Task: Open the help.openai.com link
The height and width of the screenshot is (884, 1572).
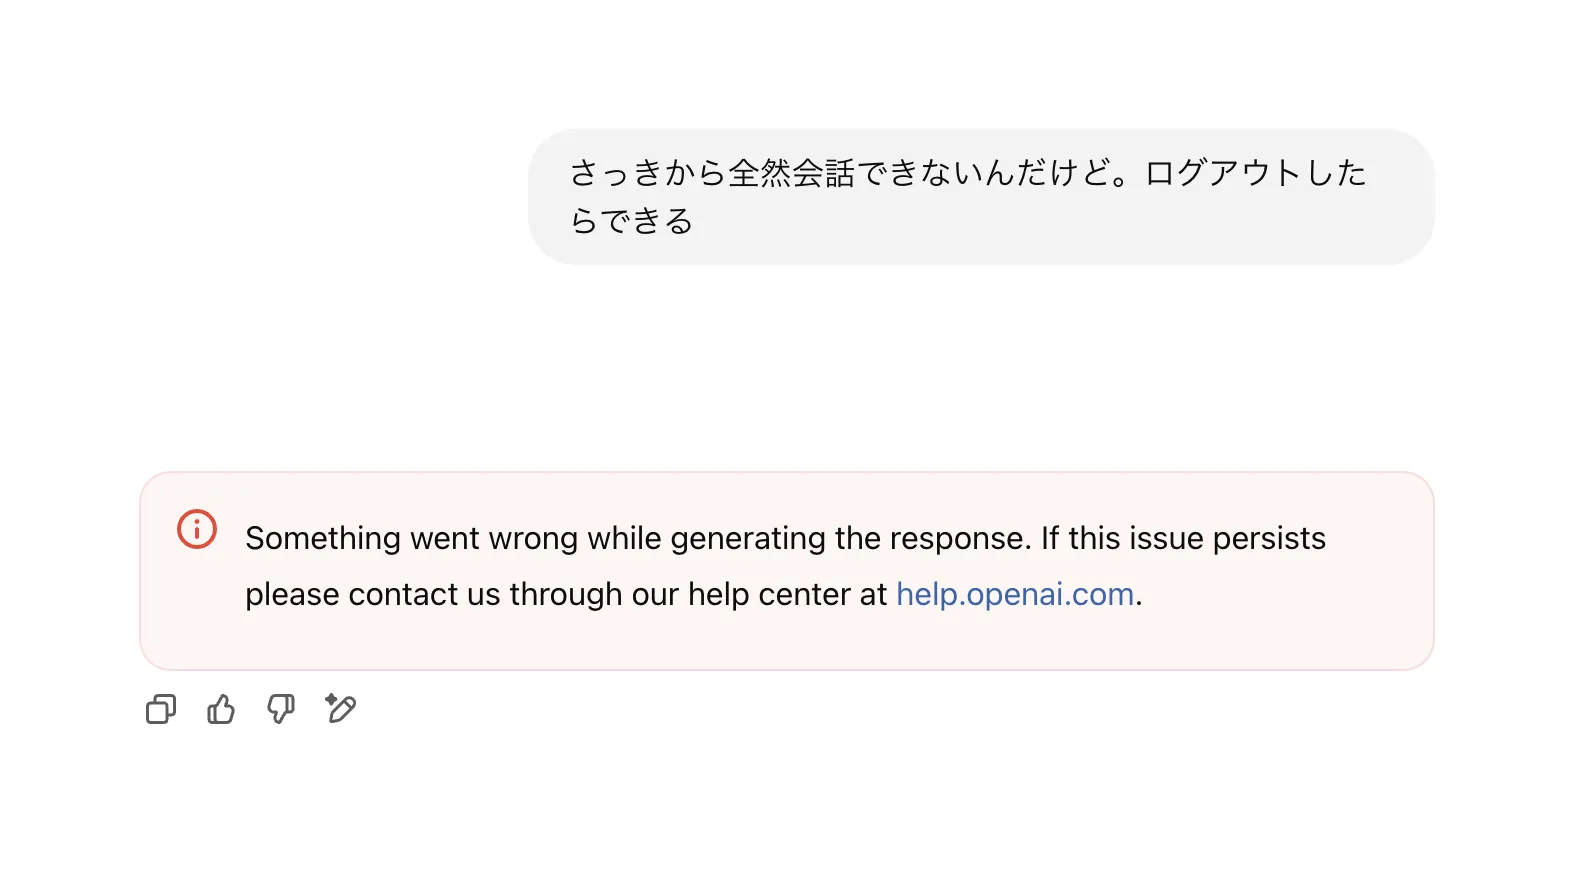Action: pyautogui.click(x=1014, y=594)
